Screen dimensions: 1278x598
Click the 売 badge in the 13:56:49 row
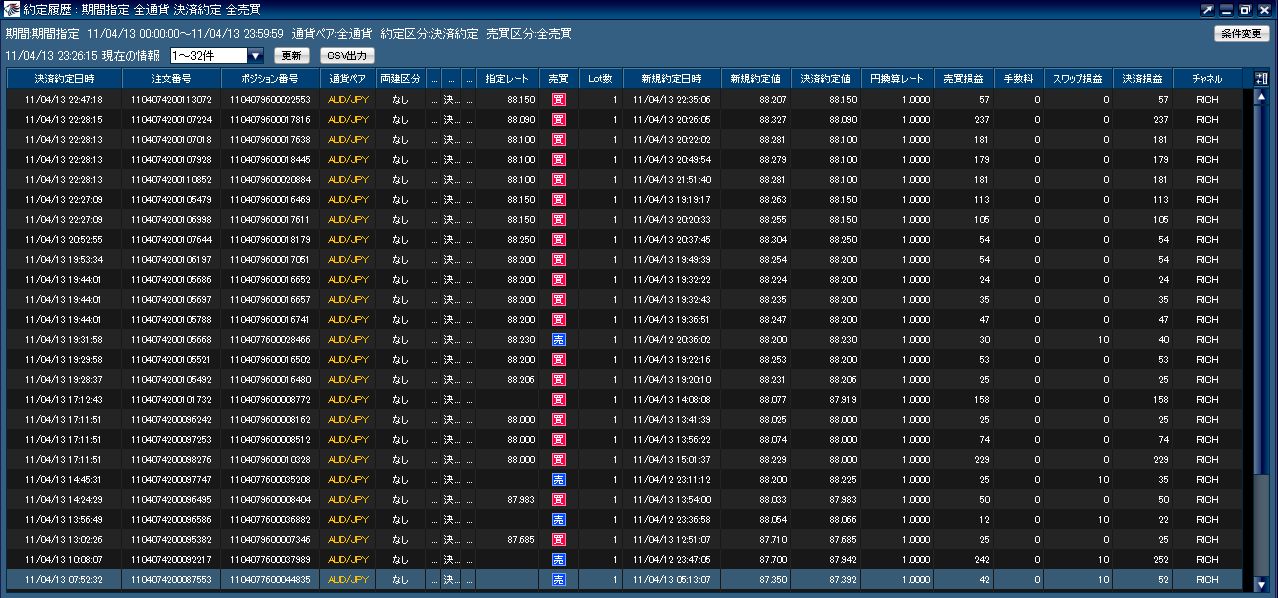(x=559, y=520)
